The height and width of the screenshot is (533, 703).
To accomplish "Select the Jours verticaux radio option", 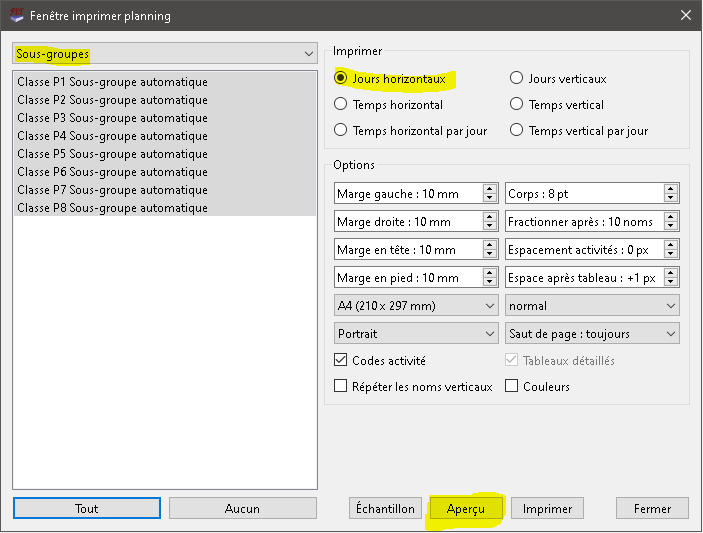I will 517,78.
